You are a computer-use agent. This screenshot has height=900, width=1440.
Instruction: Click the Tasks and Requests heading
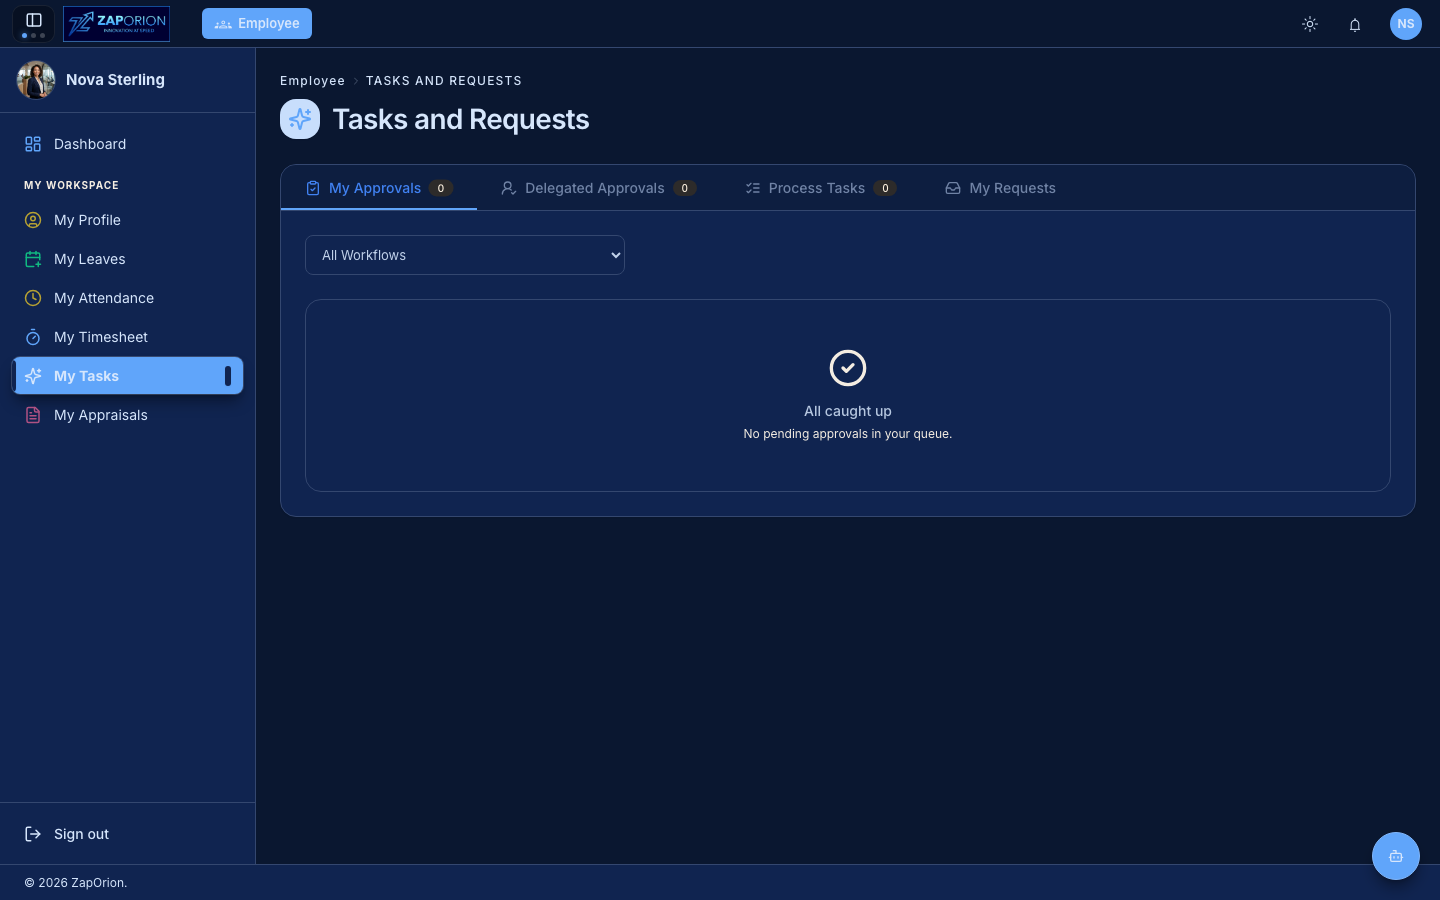click(x=461, y=119)
